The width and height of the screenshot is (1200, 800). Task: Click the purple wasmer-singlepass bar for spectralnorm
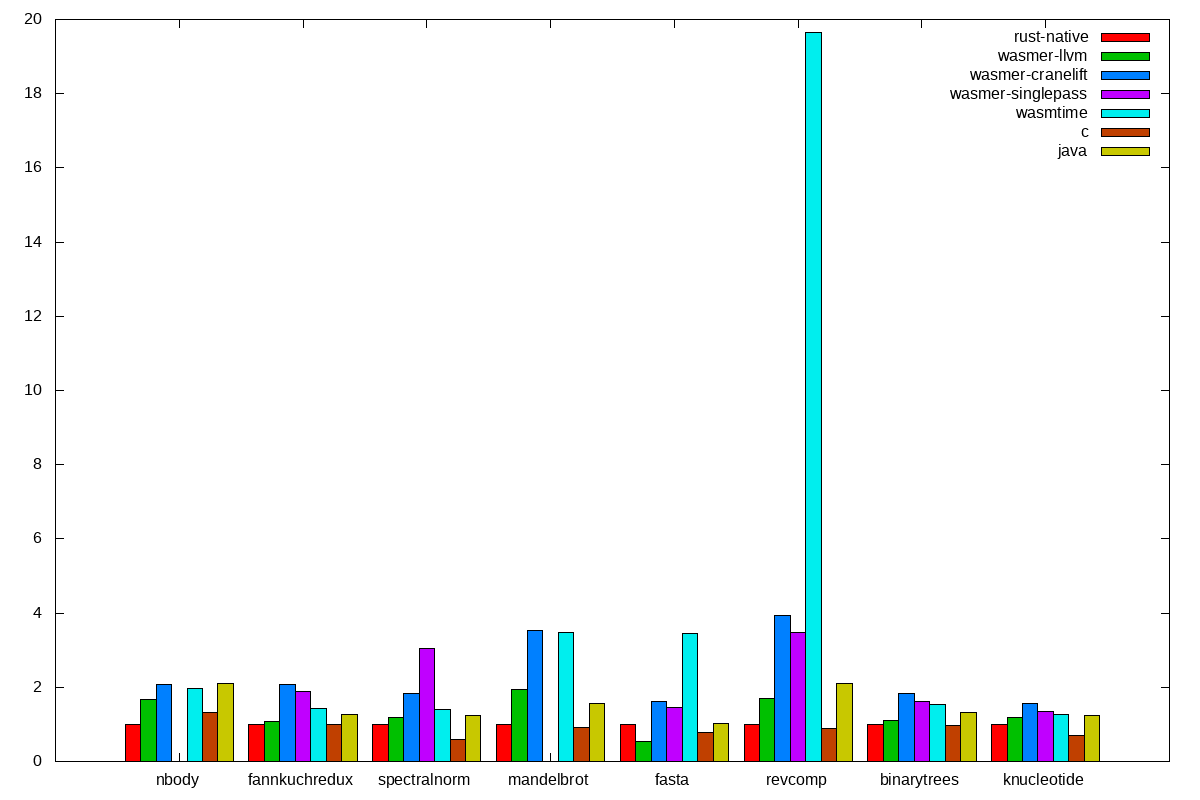click(x=427, y=705)
